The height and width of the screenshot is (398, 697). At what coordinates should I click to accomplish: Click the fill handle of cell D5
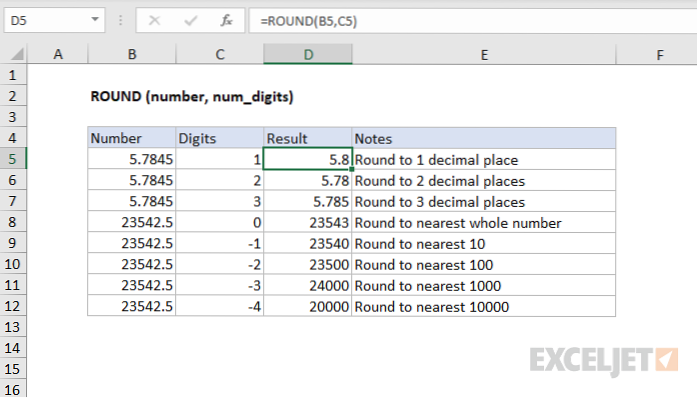point(352,169)
